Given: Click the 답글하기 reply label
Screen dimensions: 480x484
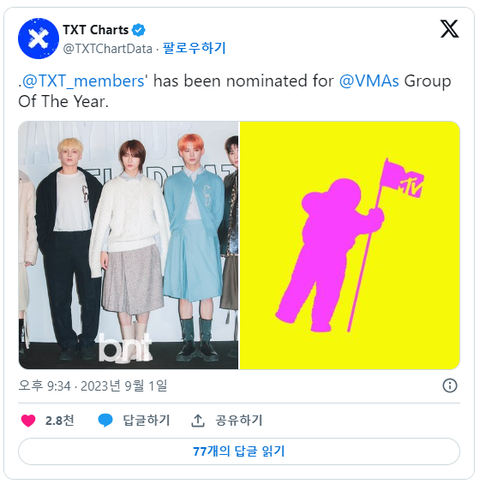Looking at the screenshot, I should pos(147,420).
